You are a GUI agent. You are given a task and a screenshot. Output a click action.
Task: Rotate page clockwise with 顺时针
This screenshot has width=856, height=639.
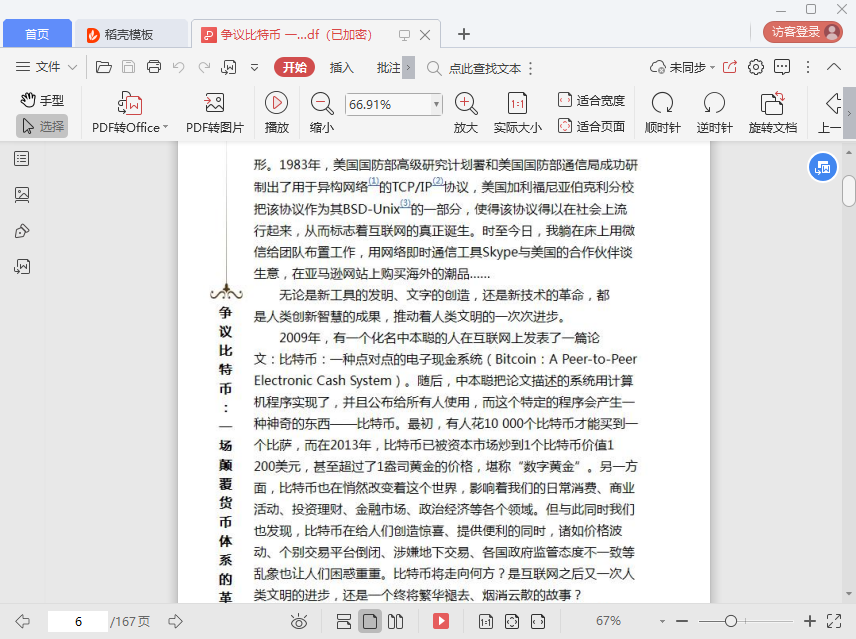click(x=662, y=103)
